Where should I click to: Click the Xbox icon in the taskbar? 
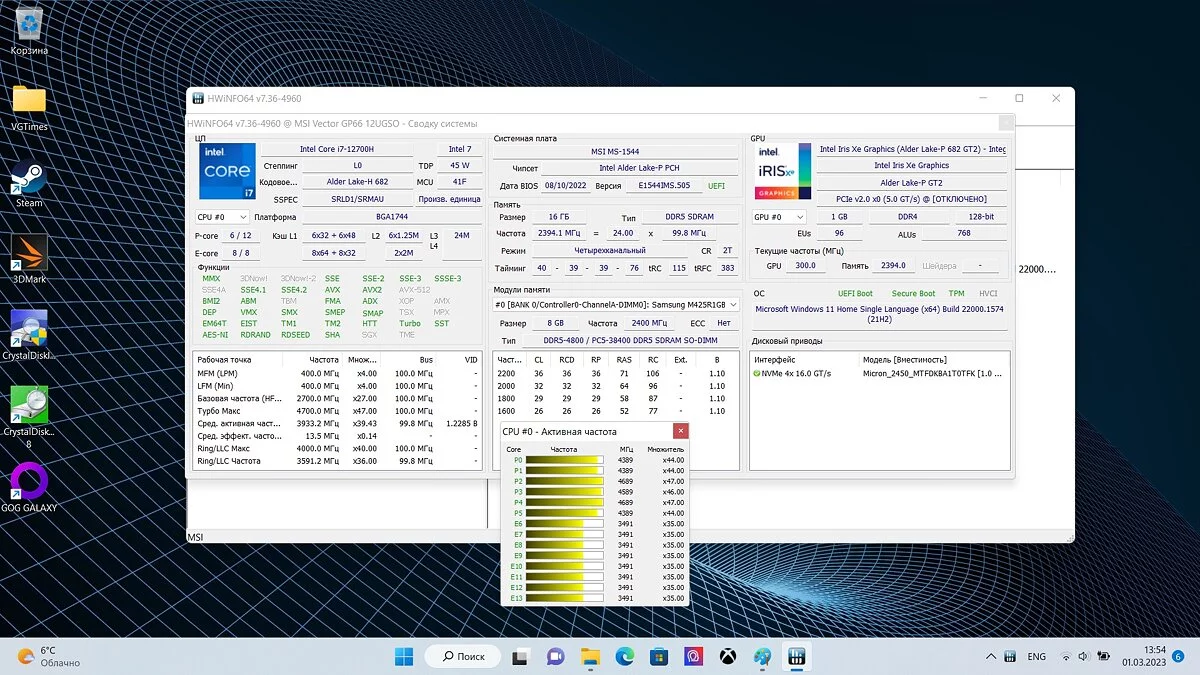click(730, 656)
